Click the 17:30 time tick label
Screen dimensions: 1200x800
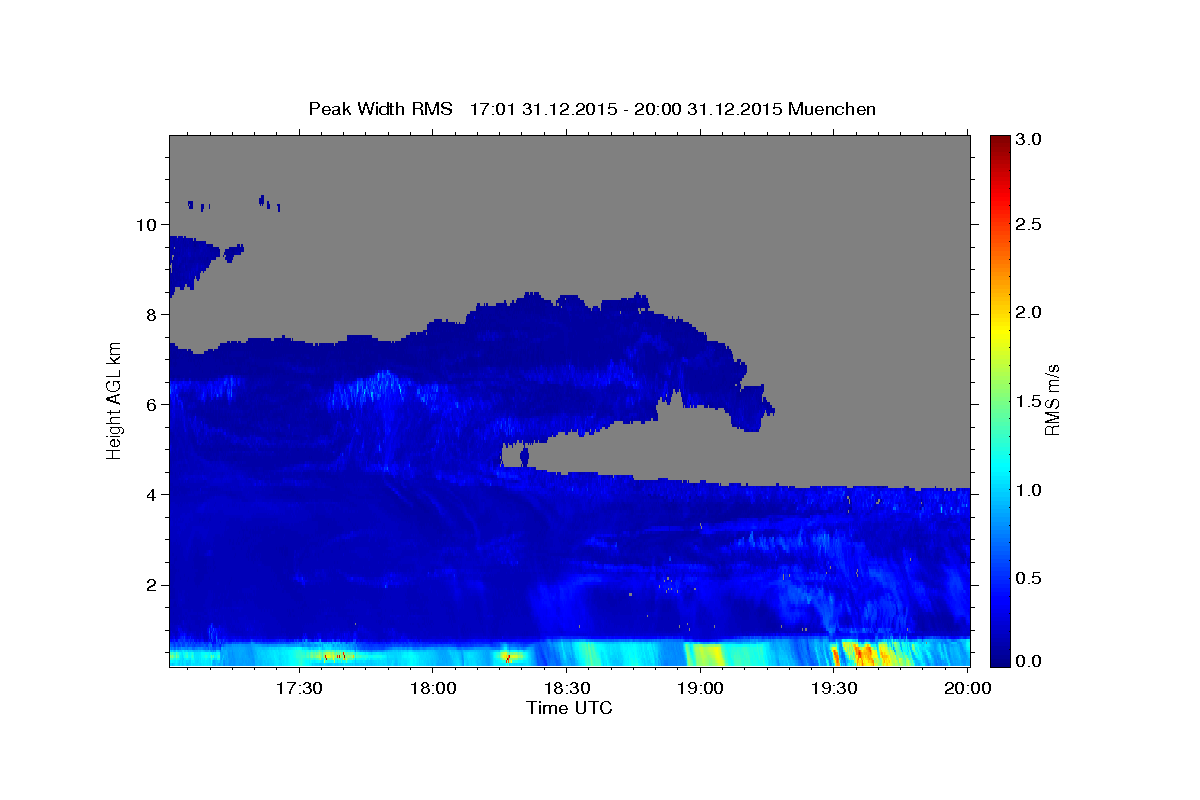(298, 689)
